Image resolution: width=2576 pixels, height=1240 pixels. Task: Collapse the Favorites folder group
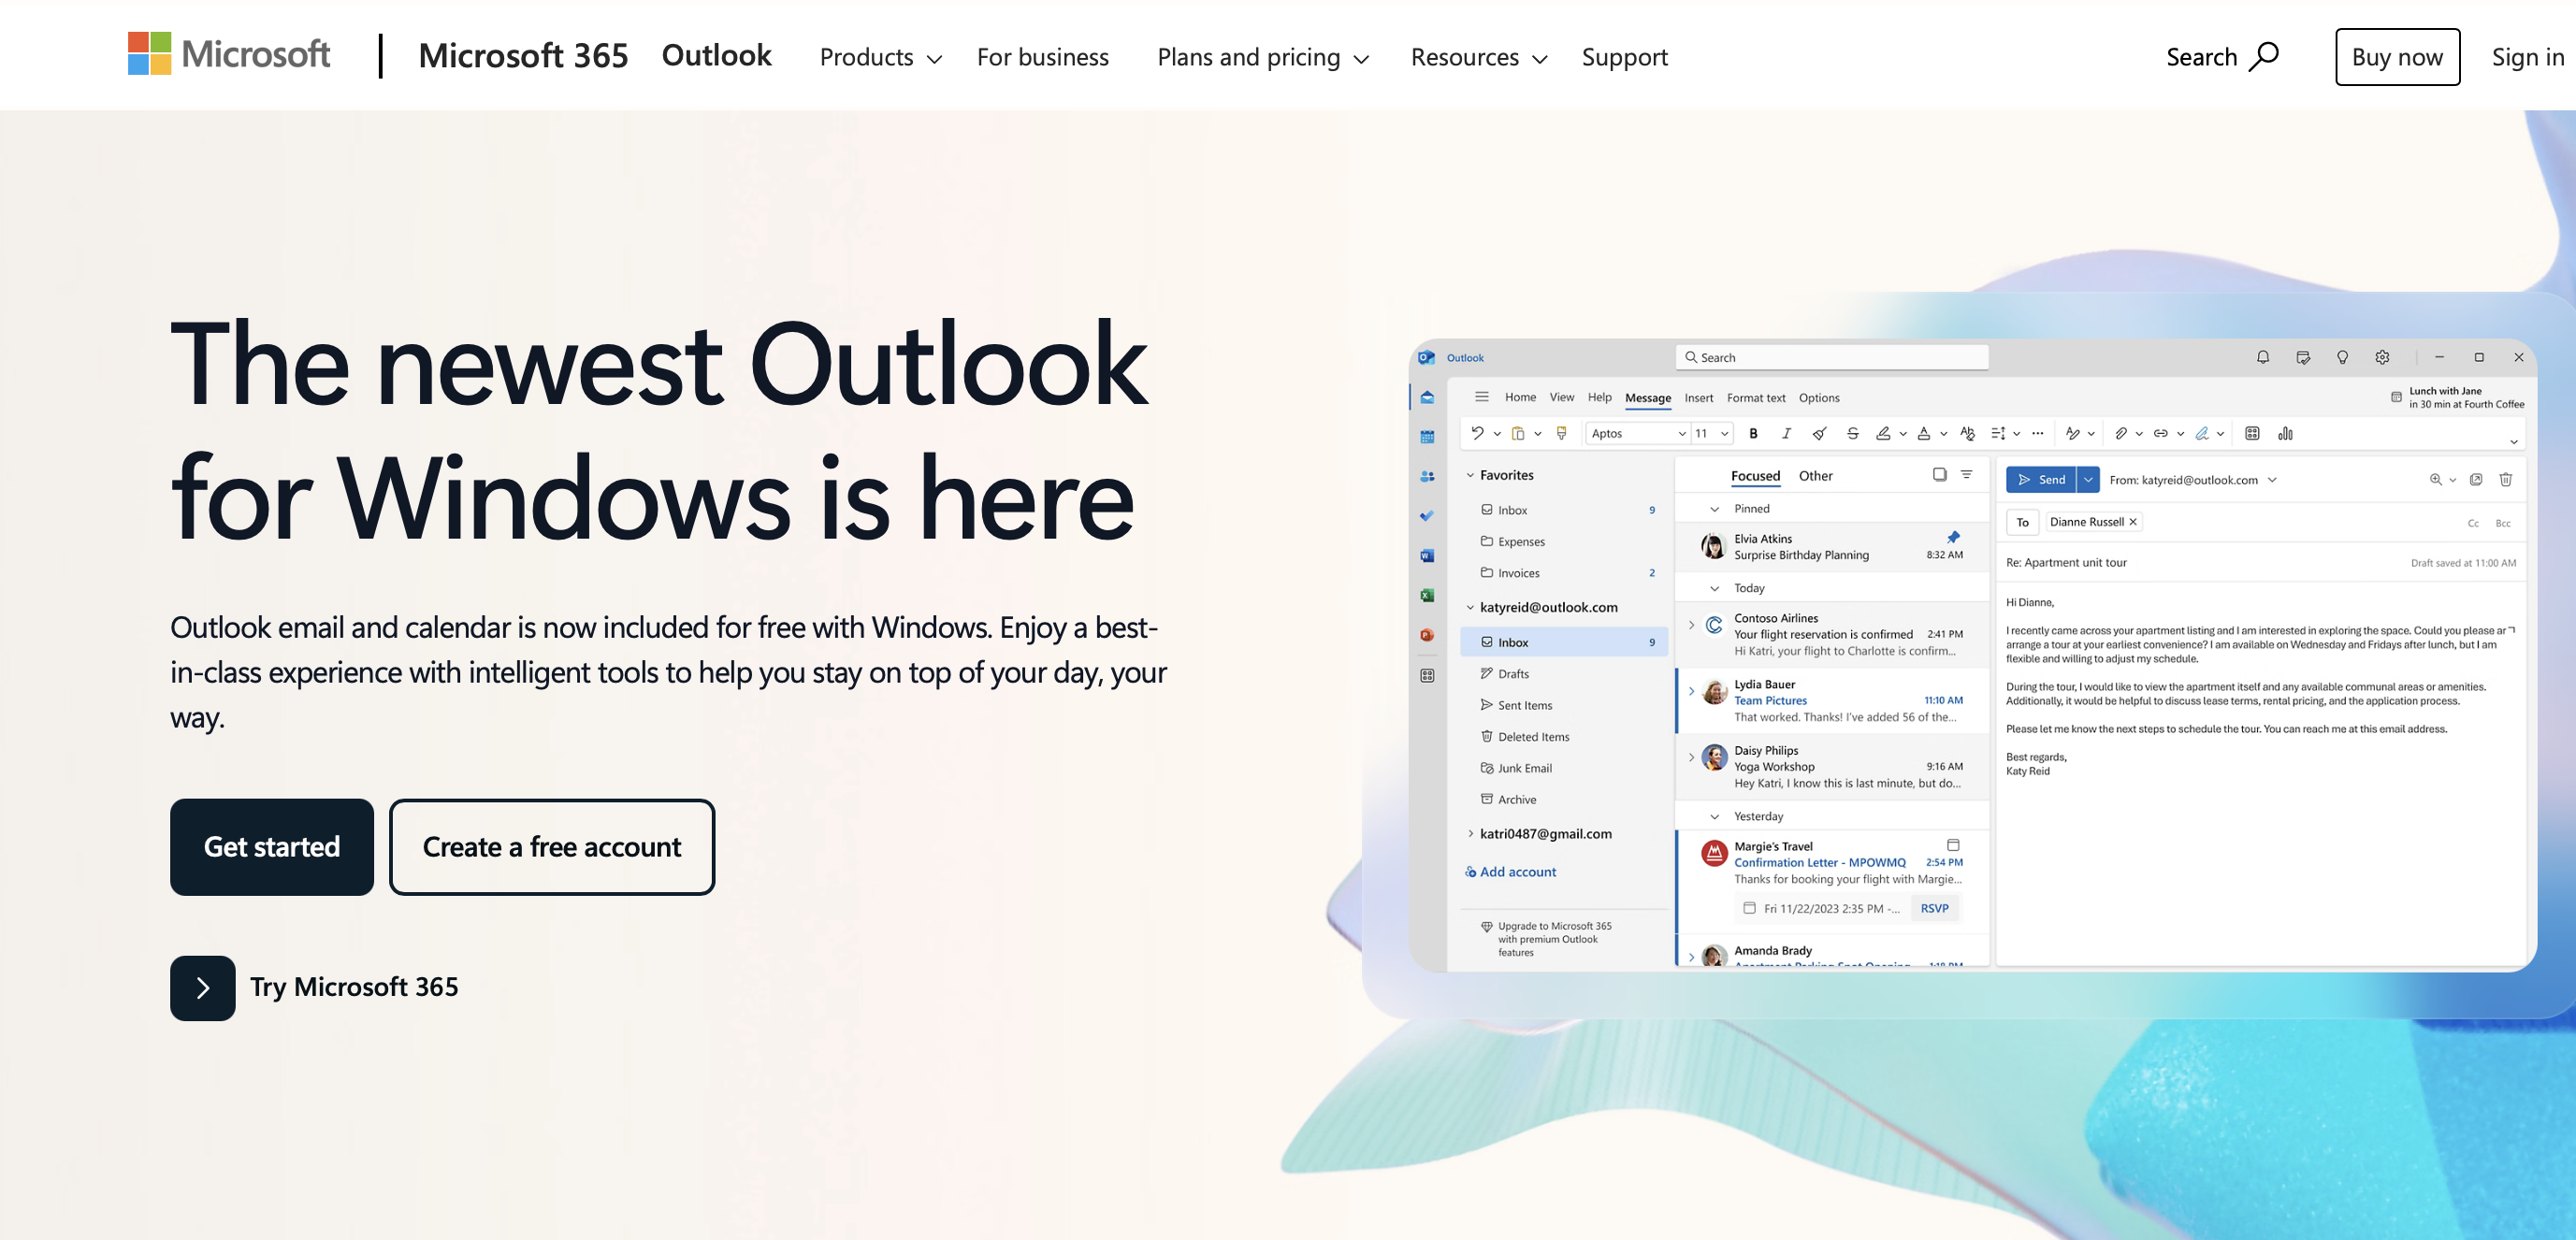[1470, 475]
